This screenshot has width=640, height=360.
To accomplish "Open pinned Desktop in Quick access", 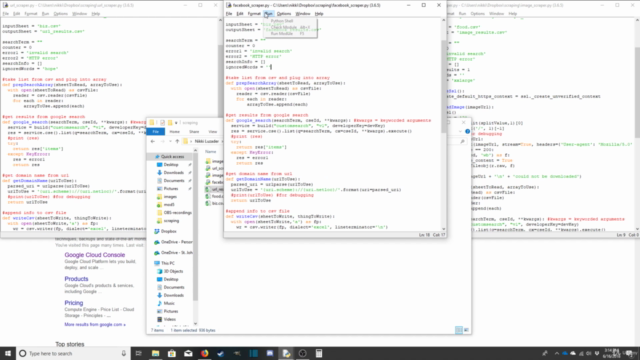I will [x=171, y=164].
